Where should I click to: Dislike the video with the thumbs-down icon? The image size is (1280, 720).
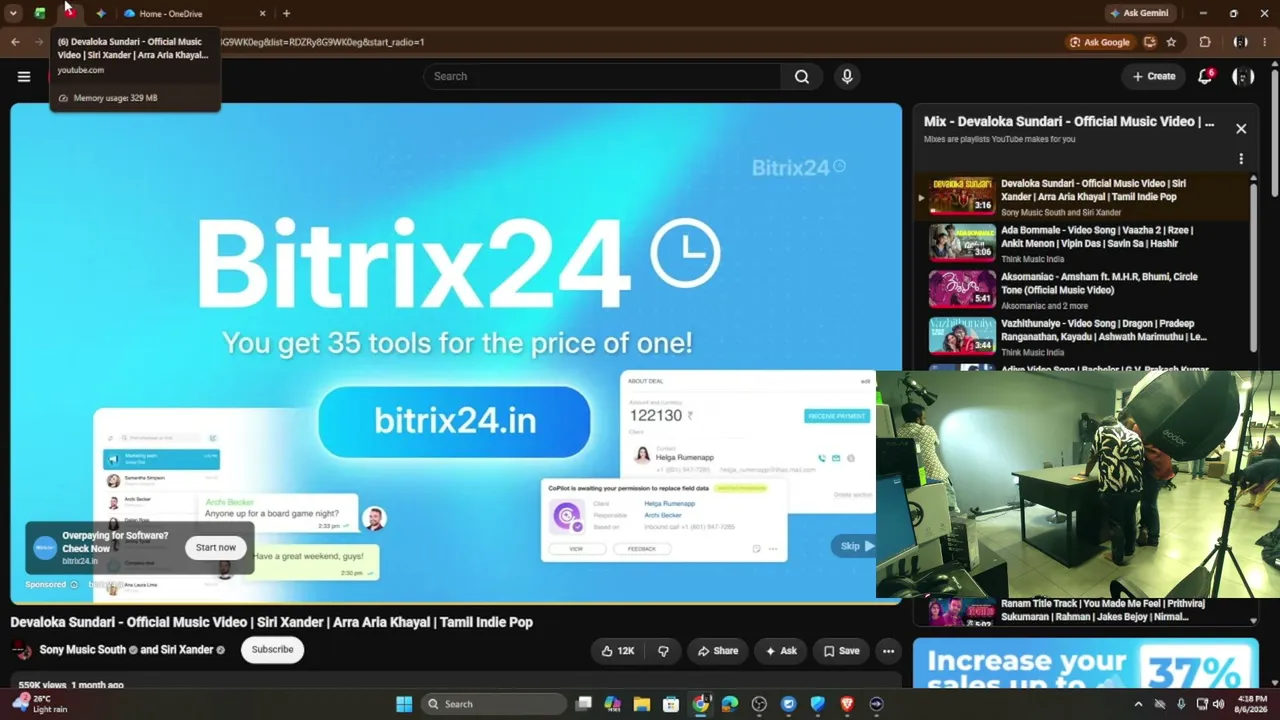(663, 651)
